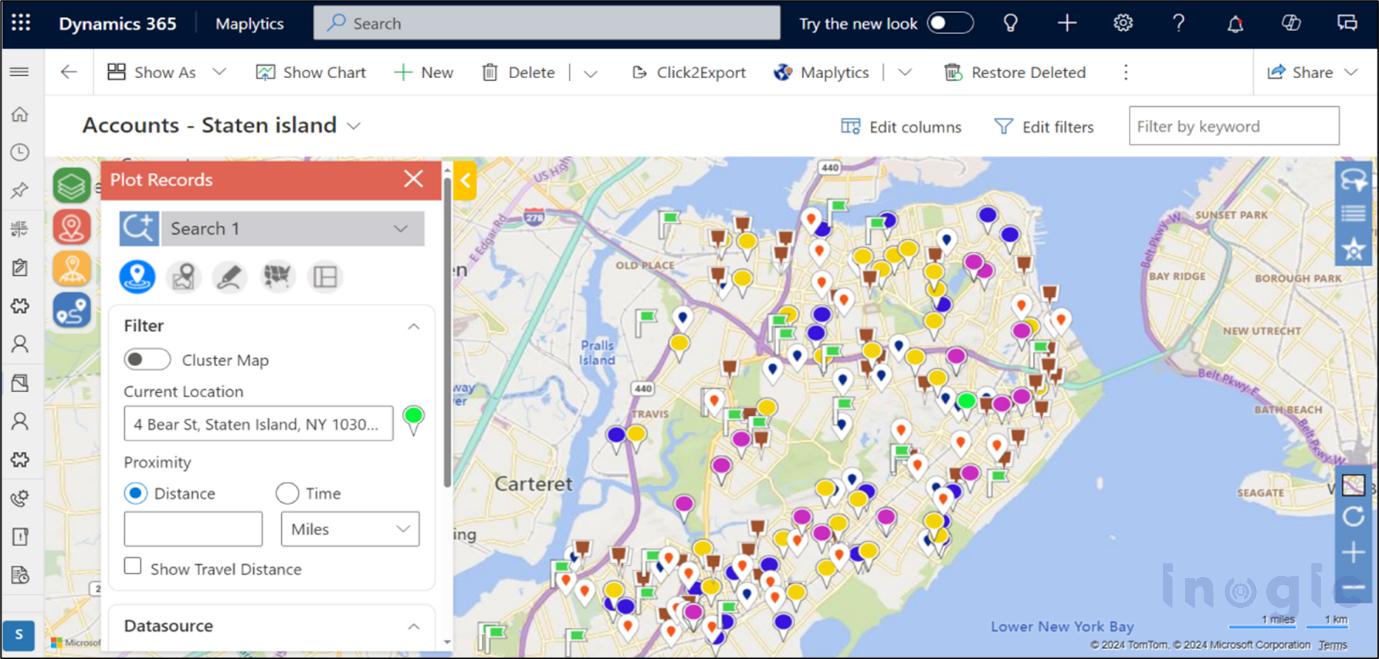
Task: Open the settings gear in header
Action: click(1123, 23)
